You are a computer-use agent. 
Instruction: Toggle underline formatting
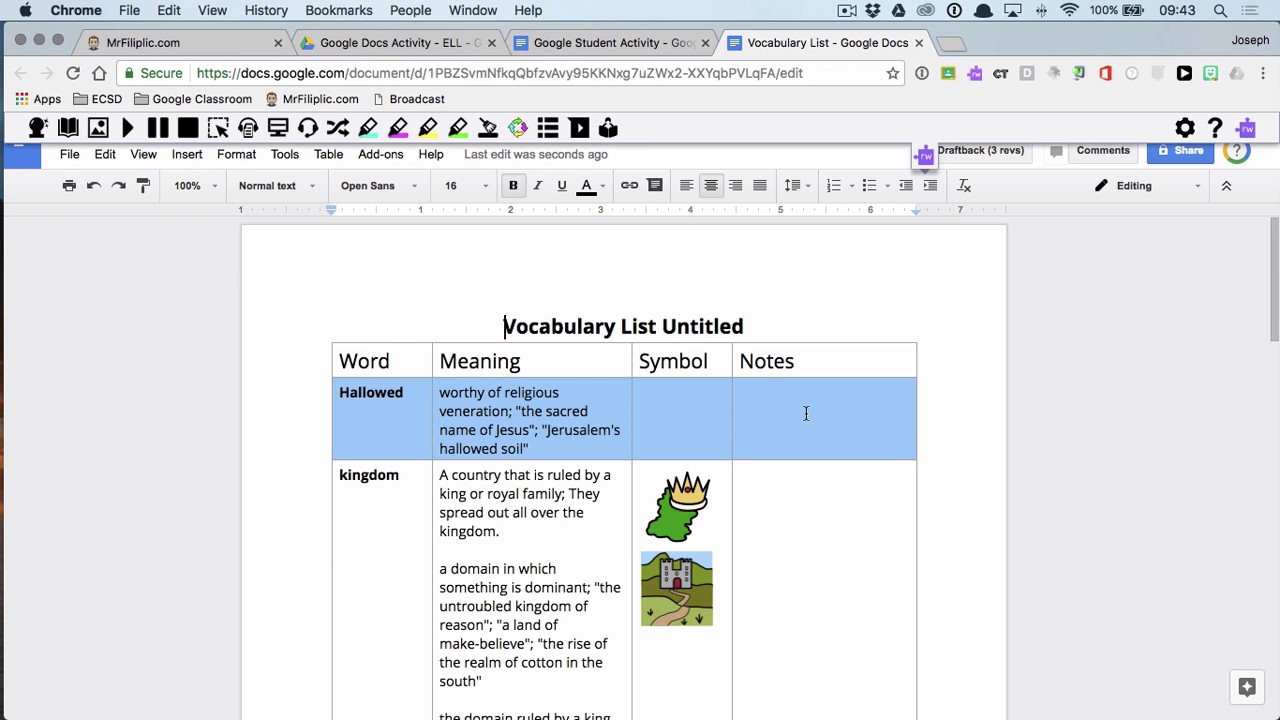[x=562, y=186]
